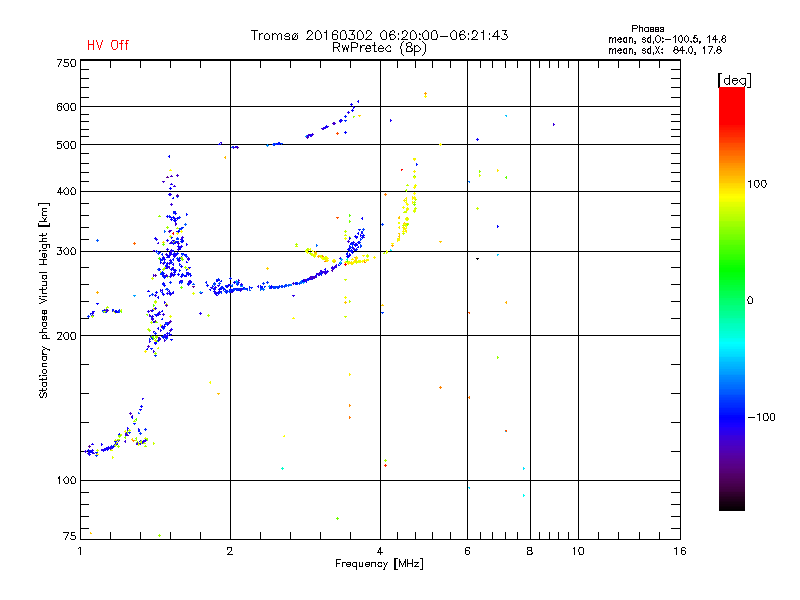Click the '400' y-axis tick label
Screen dimensions: 800x600
click(x=66, y=191)
